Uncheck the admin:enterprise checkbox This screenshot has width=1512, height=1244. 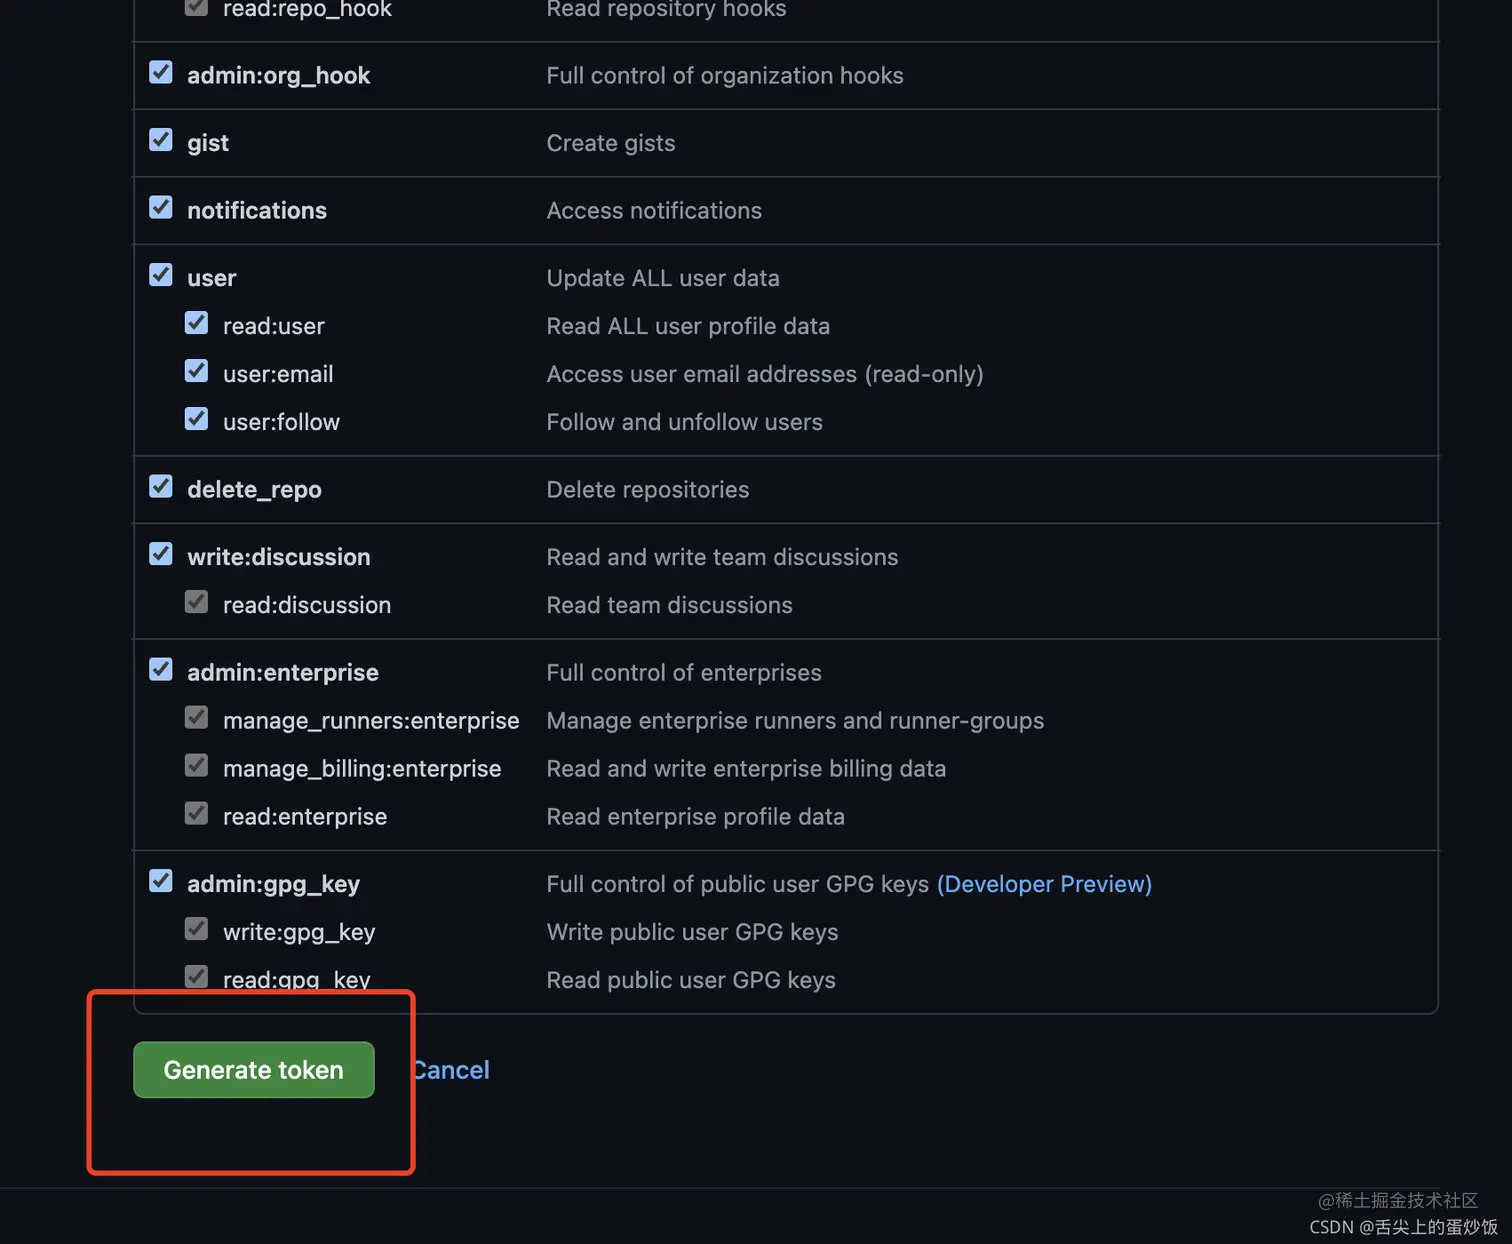point(161,670)
